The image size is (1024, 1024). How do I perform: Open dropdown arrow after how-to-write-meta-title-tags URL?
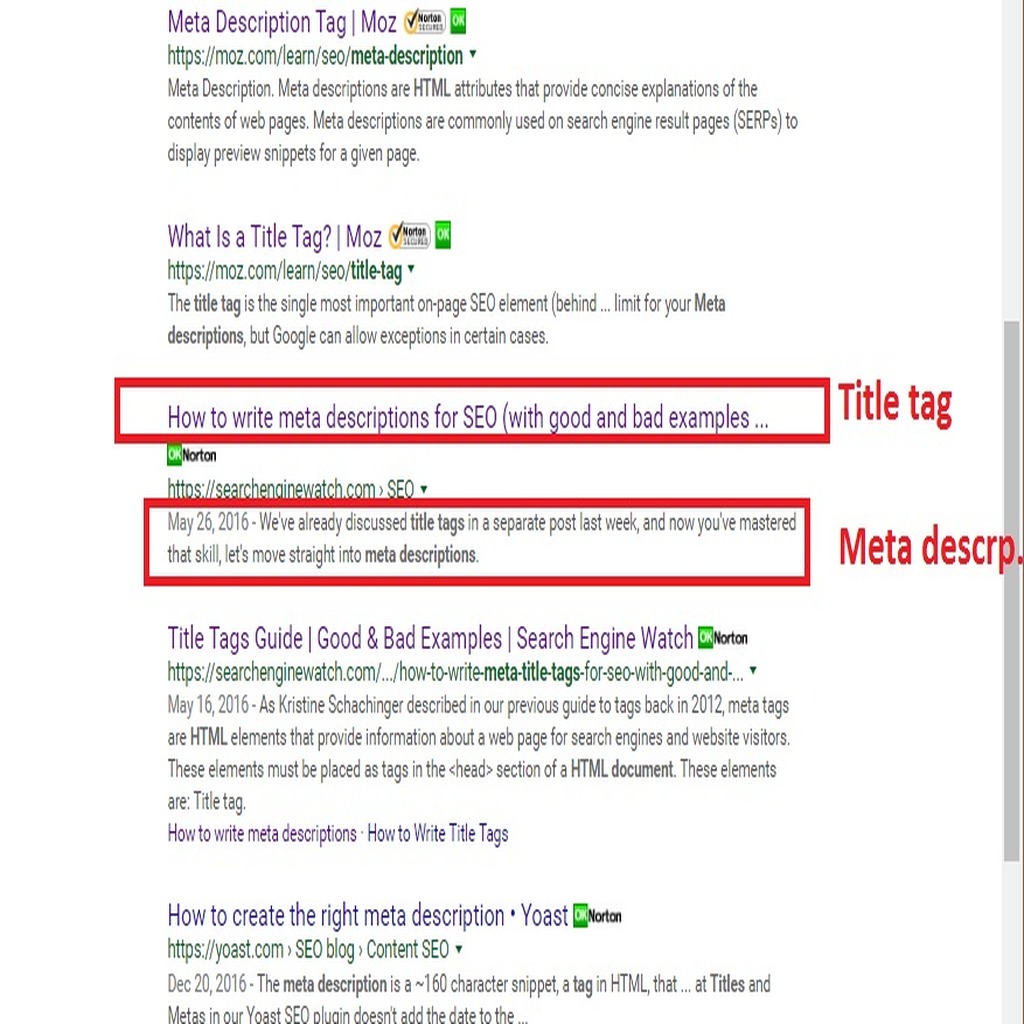point(753,670)
